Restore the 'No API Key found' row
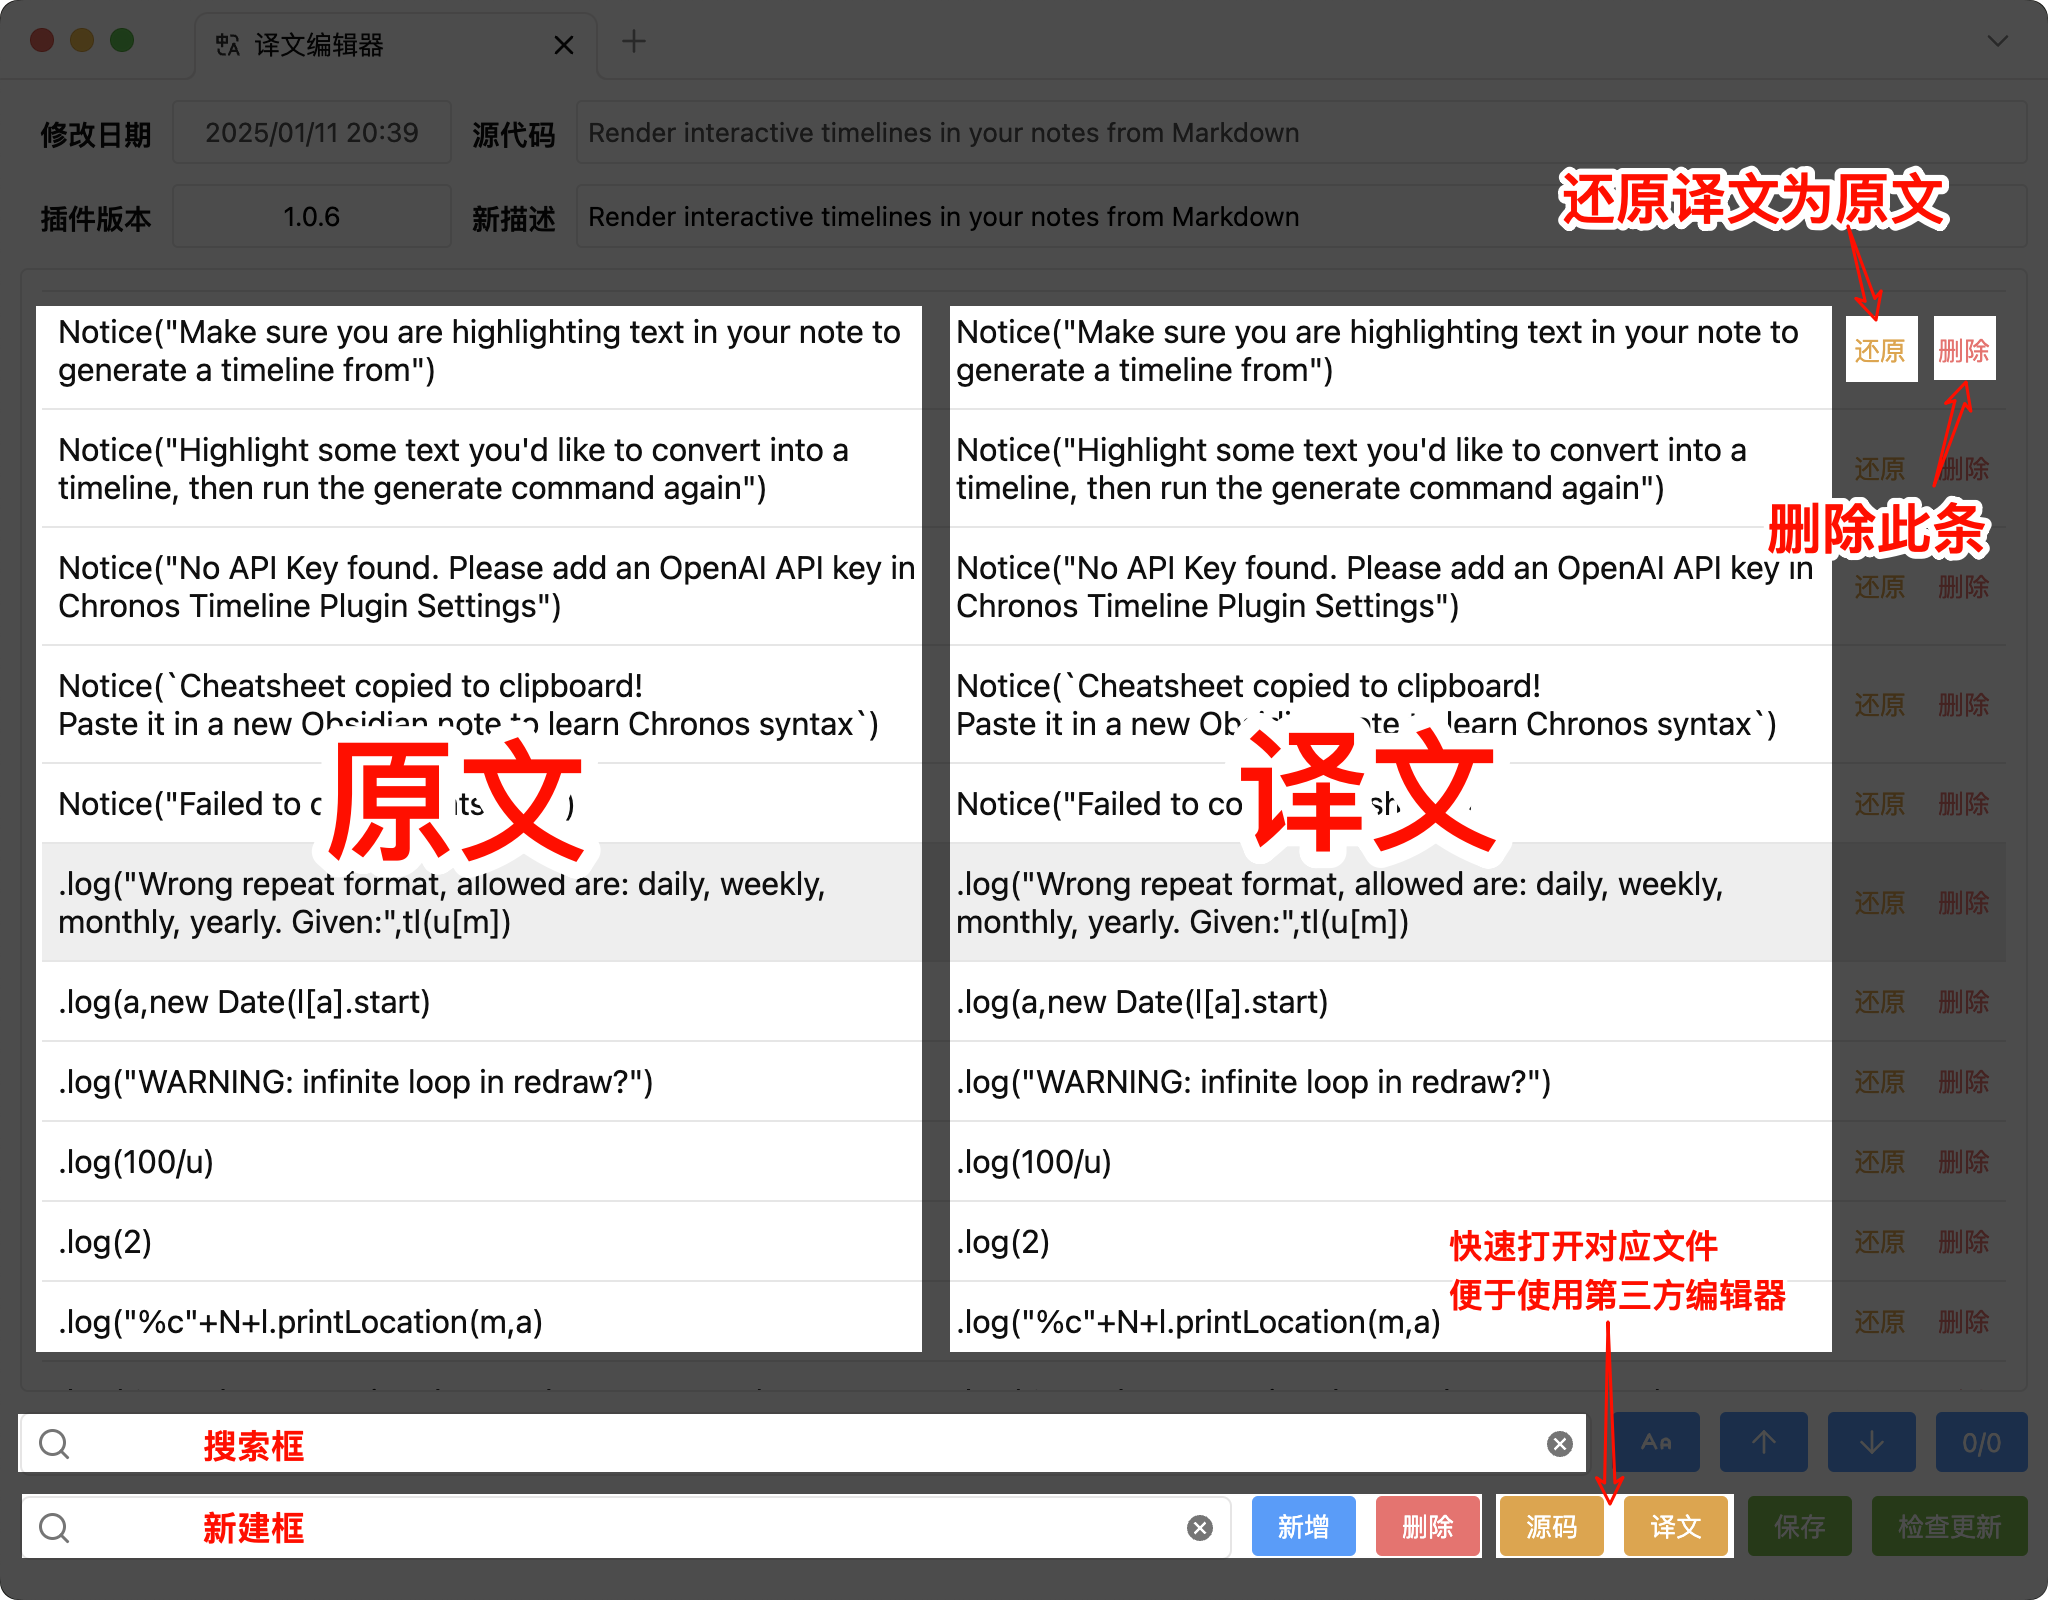This screenshot has width=2048, height=1600. pyautogui.click(x=1880, y=587)
